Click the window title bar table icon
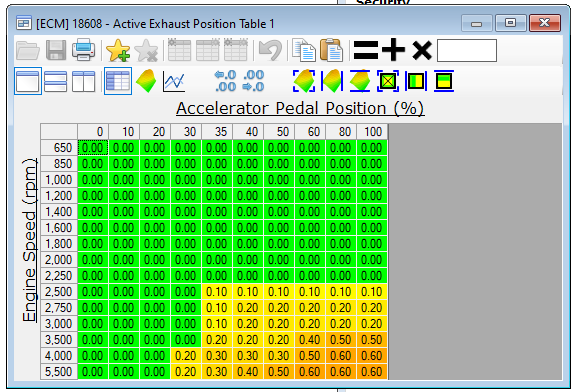 pos(24,23)
